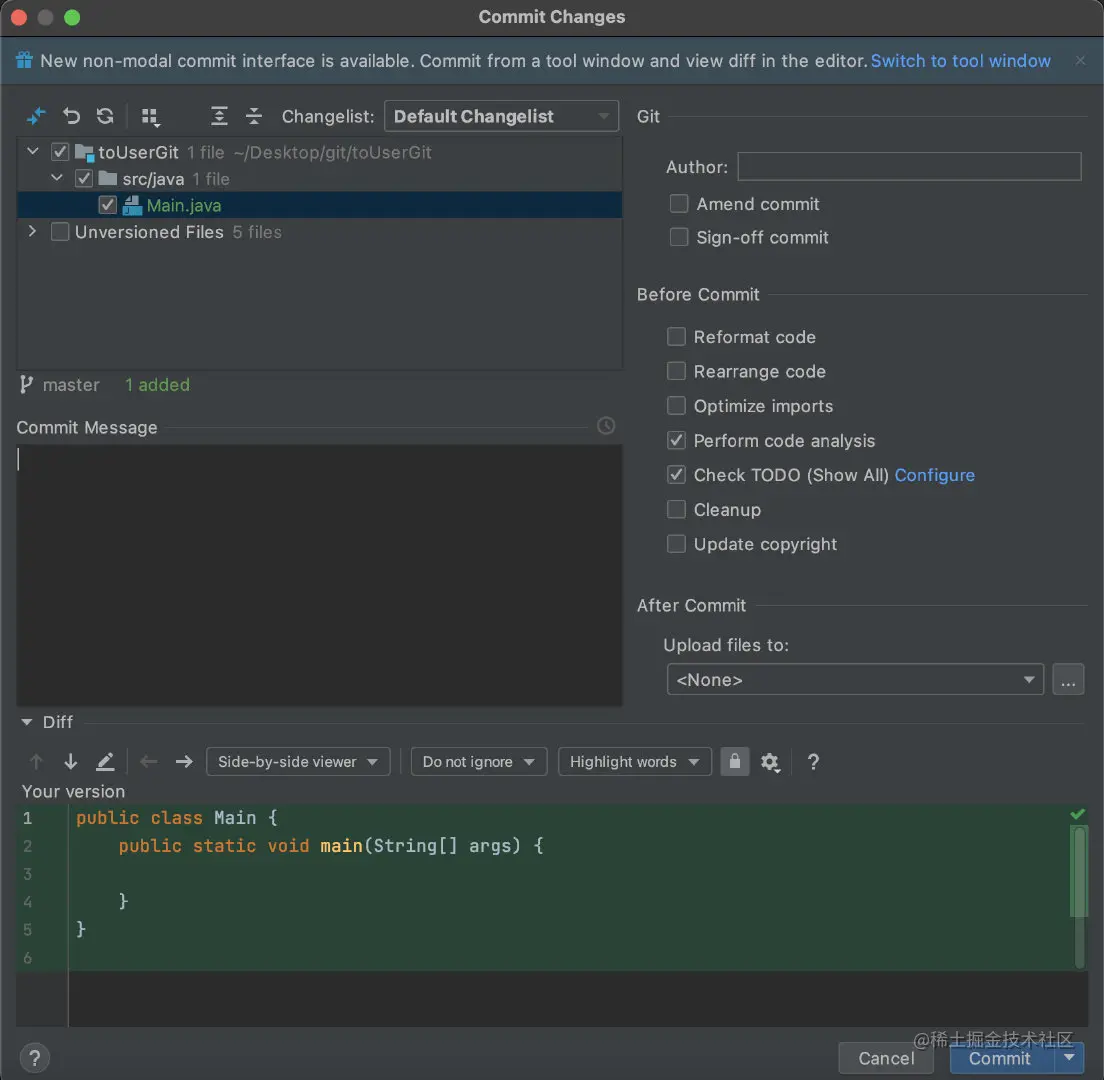
Task: Click the Author input field
Action: click(x=909, y=167)
